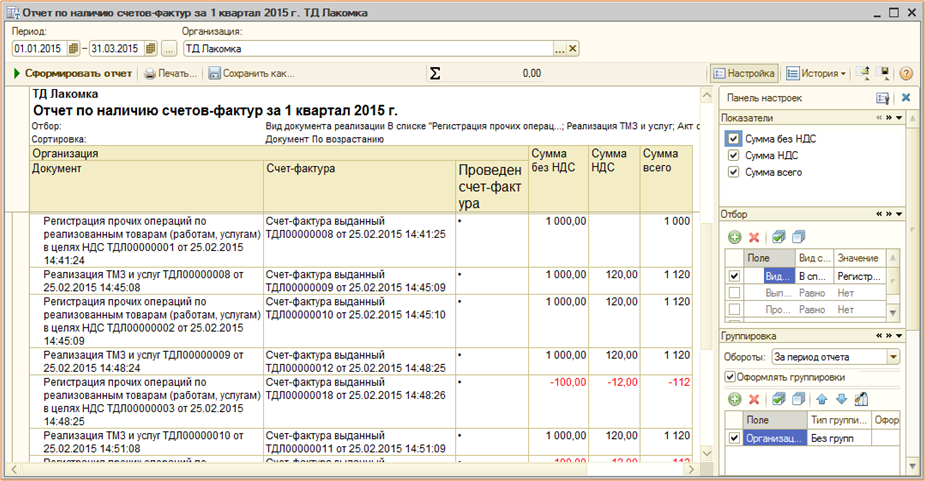Toggle Оформлять группировки checkbox
This screenshot has height=481, width=925.
coord(729,377)
